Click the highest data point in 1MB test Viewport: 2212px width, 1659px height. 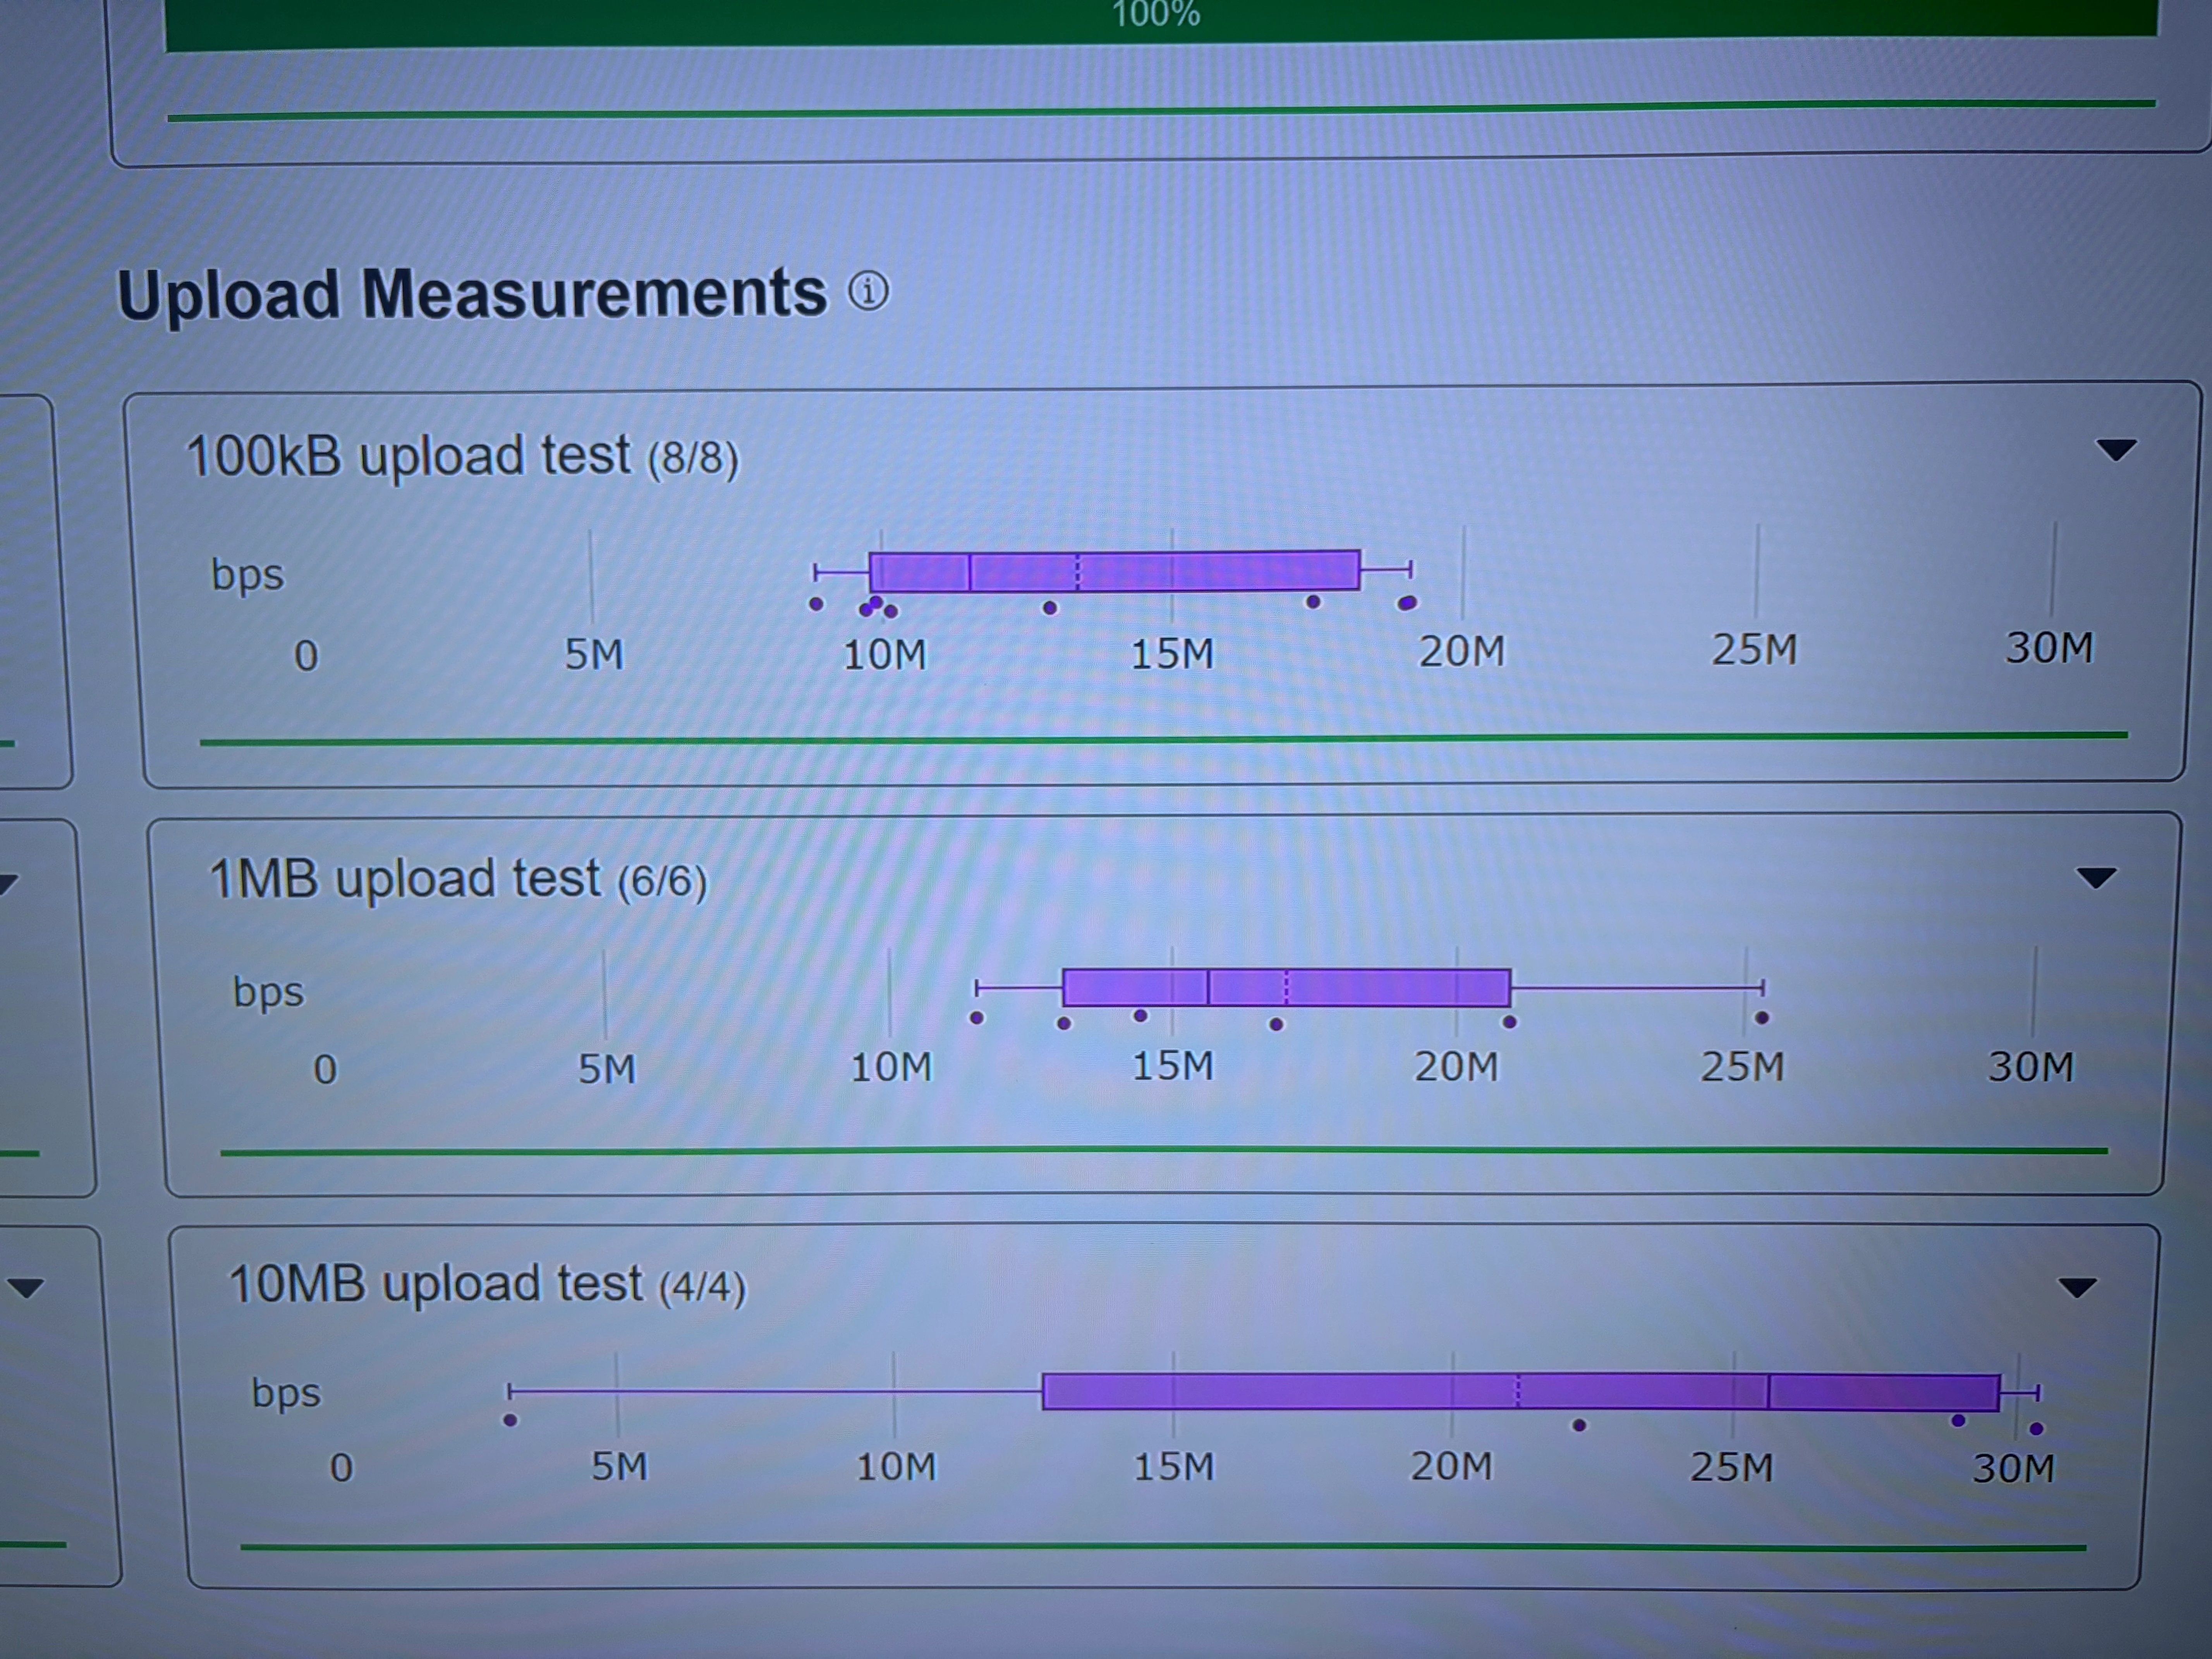coord(1762,1018)
